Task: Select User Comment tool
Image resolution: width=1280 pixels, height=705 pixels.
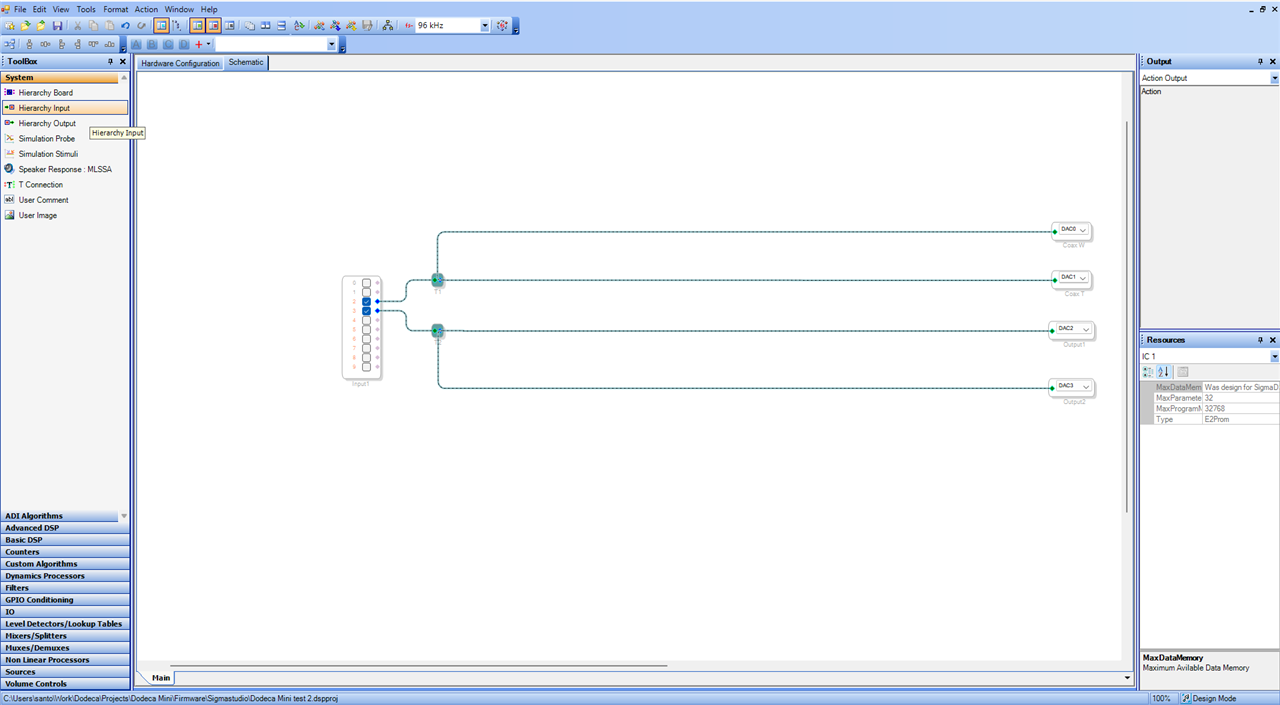Action: coord(43,200)
